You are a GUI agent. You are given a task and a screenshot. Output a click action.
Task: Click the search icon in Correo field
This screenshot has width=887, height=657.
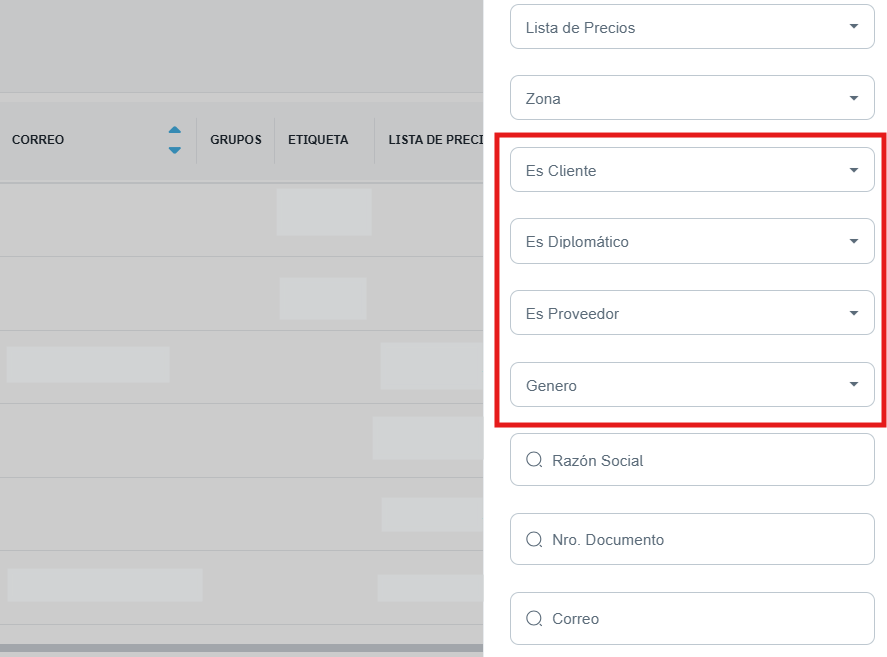(x=534, y=619)
